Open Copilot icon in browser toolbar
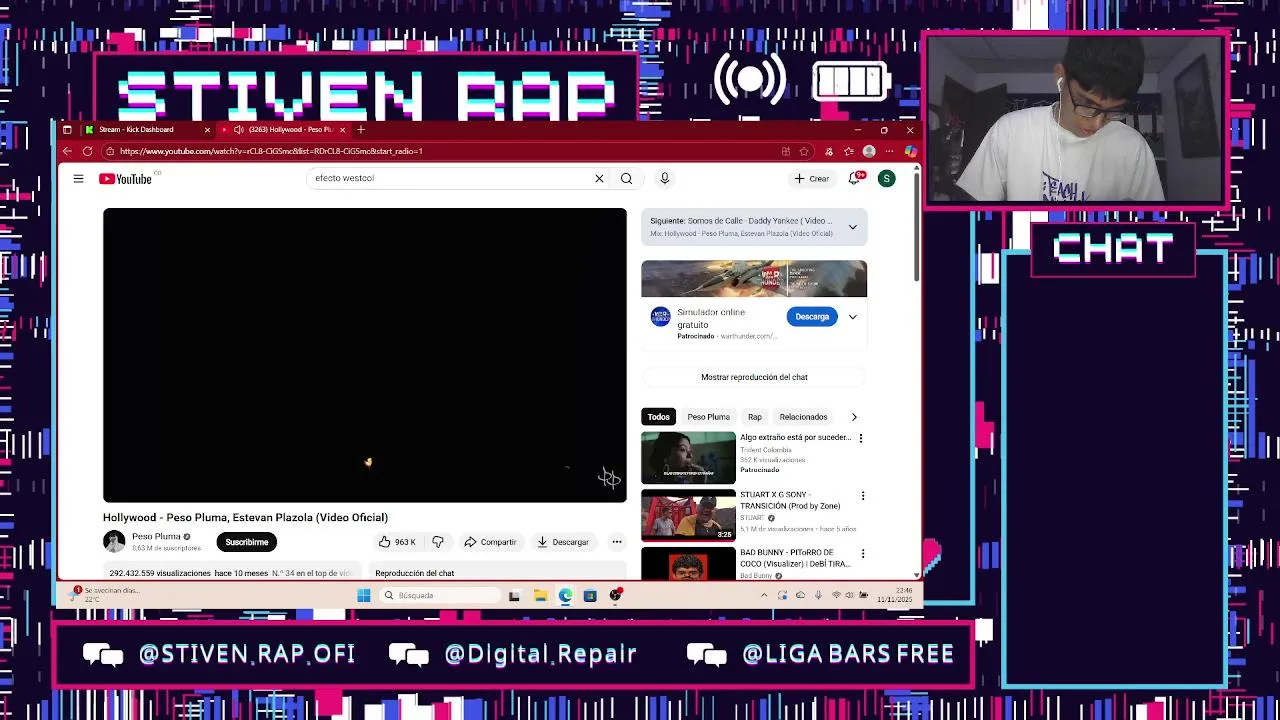The width and height of the screenshot is (1280, 720). click(910, 151)
